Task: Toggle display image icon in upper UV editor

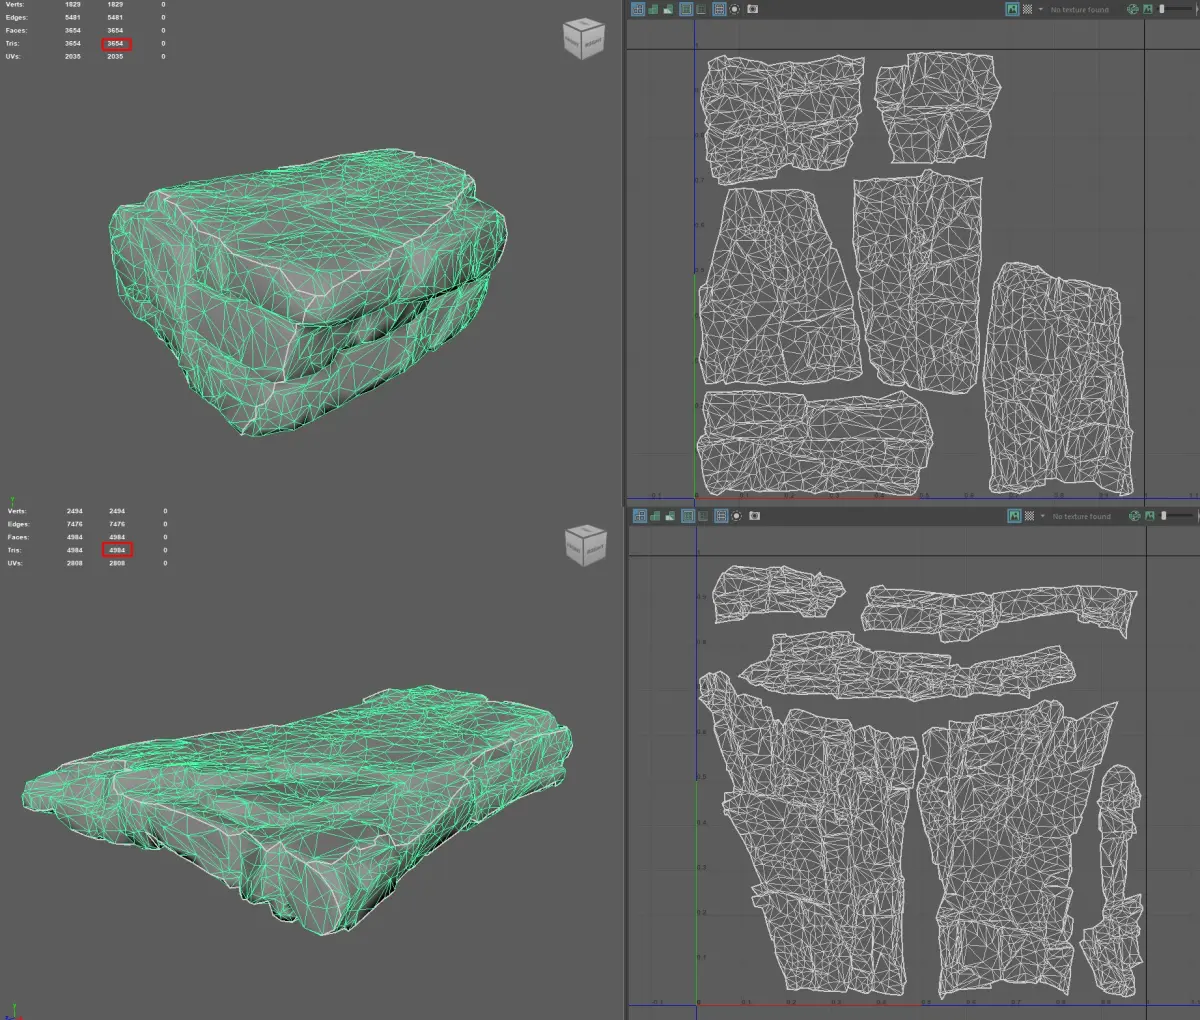Action: point(1012,9)
